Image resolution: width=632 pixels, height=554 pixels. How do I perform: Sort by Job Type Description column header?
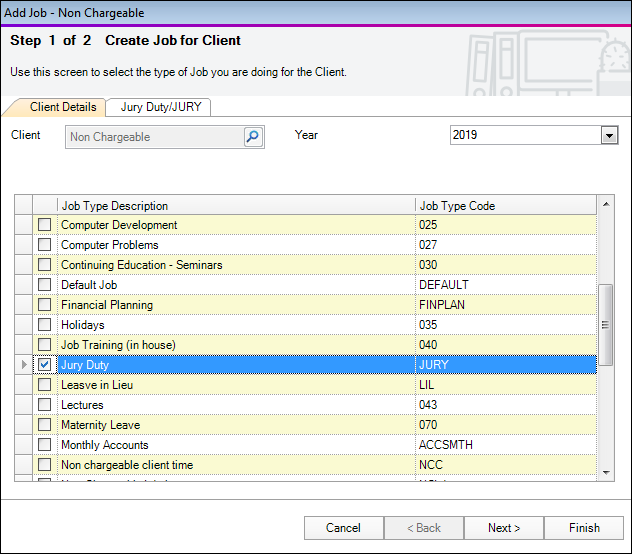[x=235, y=206]
